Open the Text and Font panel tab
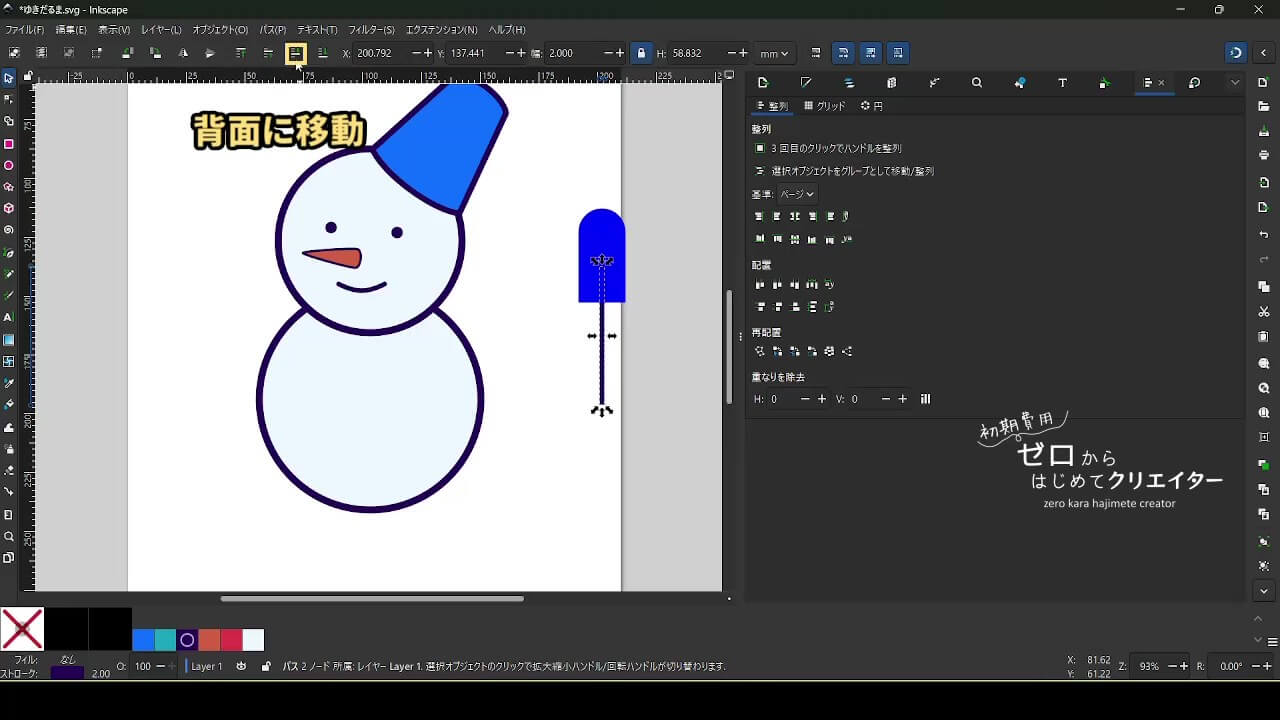The width and height of the screenshot is (1280, 720). pyautogui.click(x=1062, y=83)
